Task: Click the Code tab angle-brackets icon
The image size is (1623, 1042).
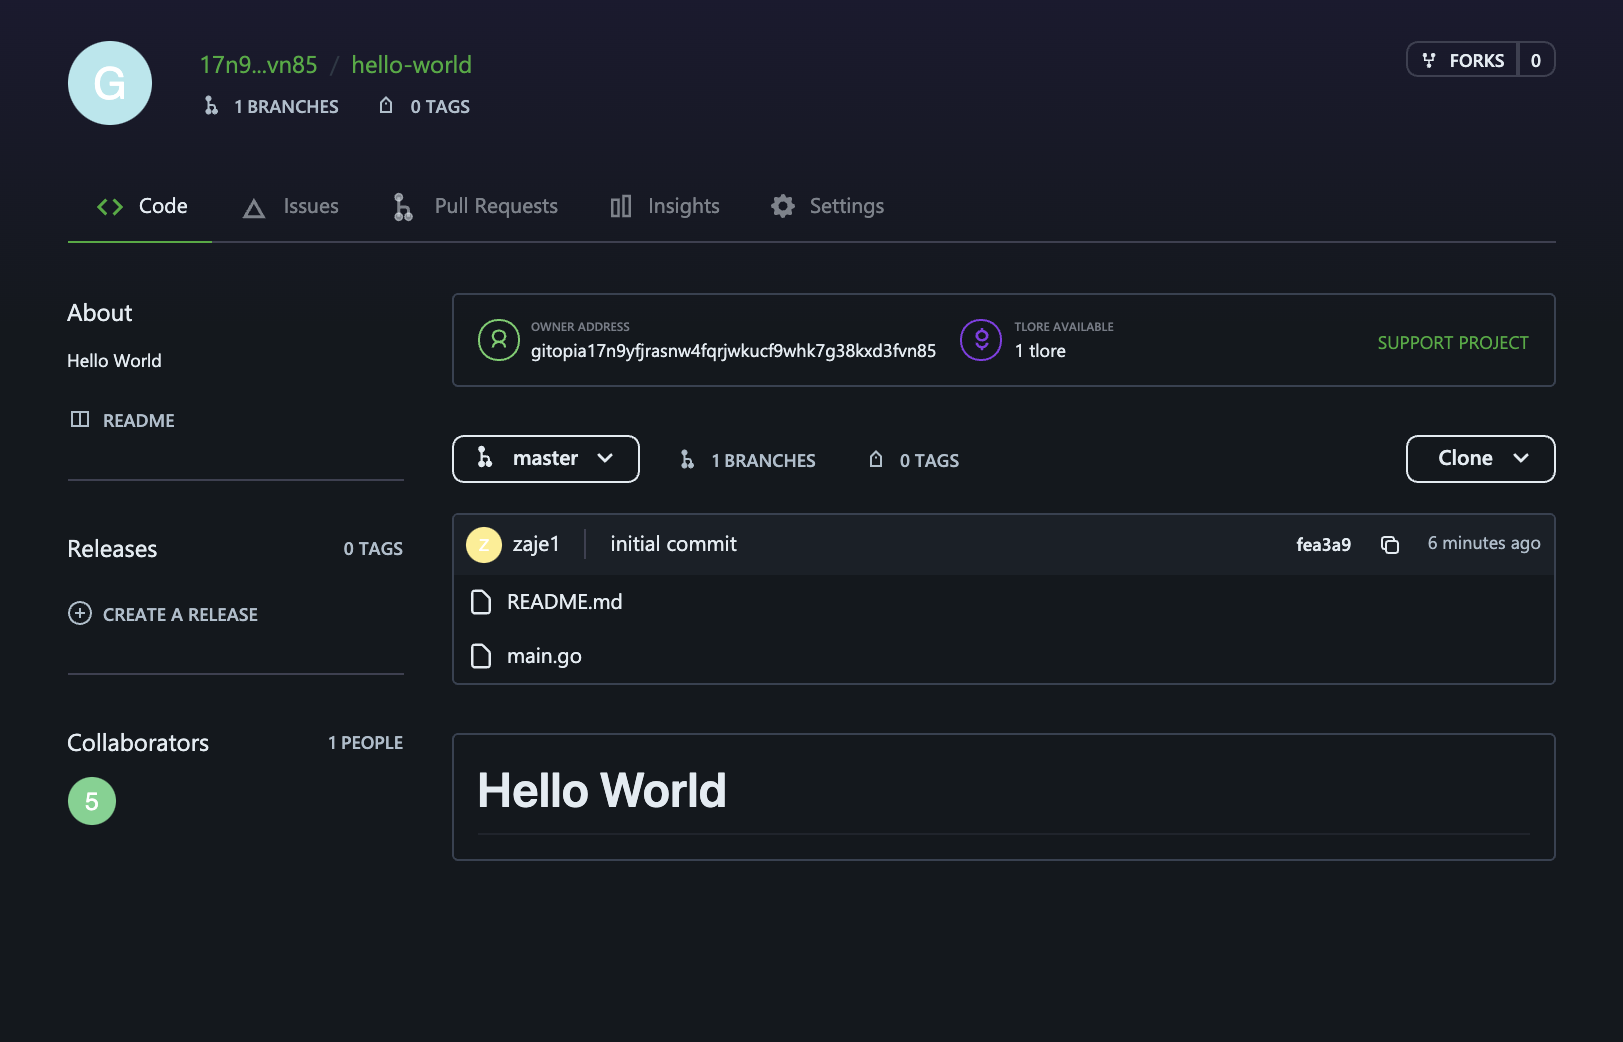Action: click(x=110, y=207)
